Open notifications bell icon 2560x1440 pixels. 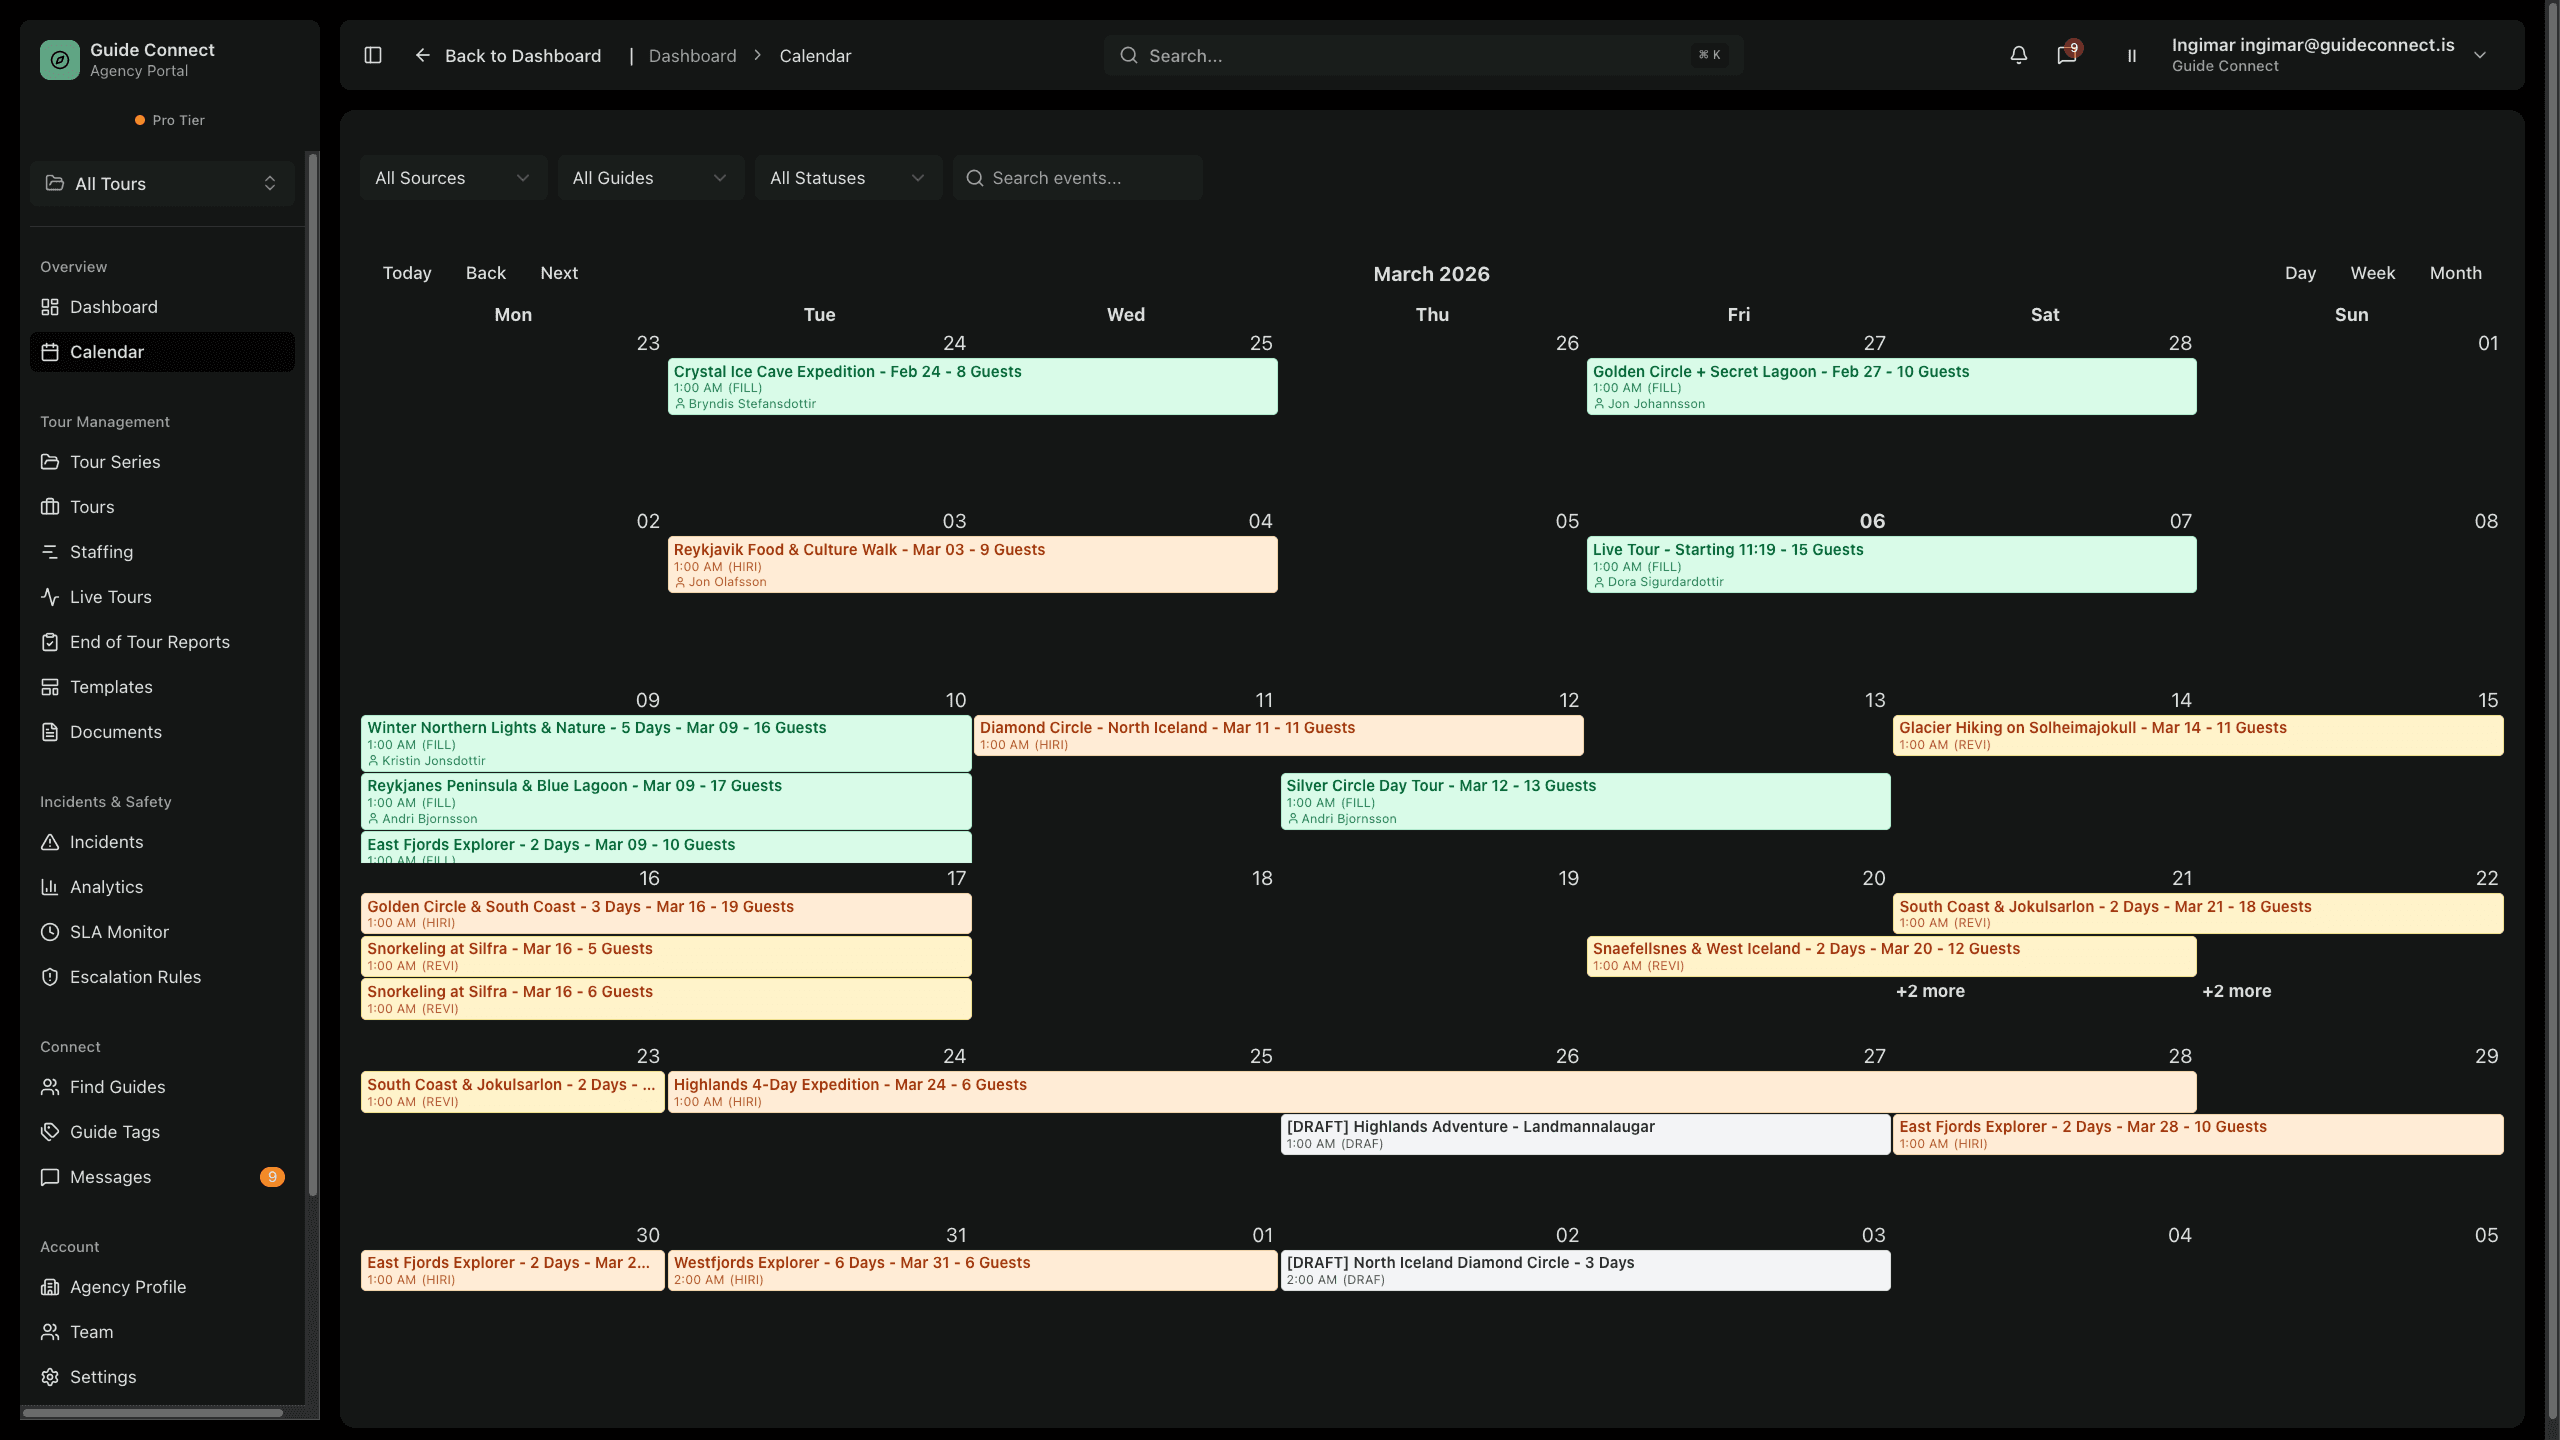pyautogui.click(x=2018, y=55)
